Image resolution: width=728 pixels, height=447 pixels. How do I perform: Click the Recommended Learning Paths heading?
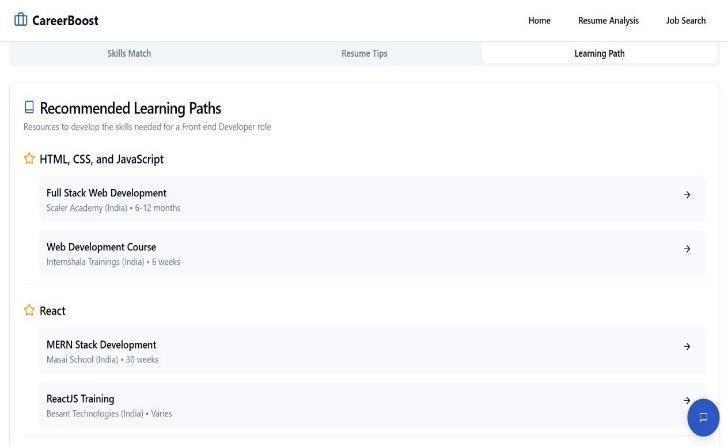[130, 108]
